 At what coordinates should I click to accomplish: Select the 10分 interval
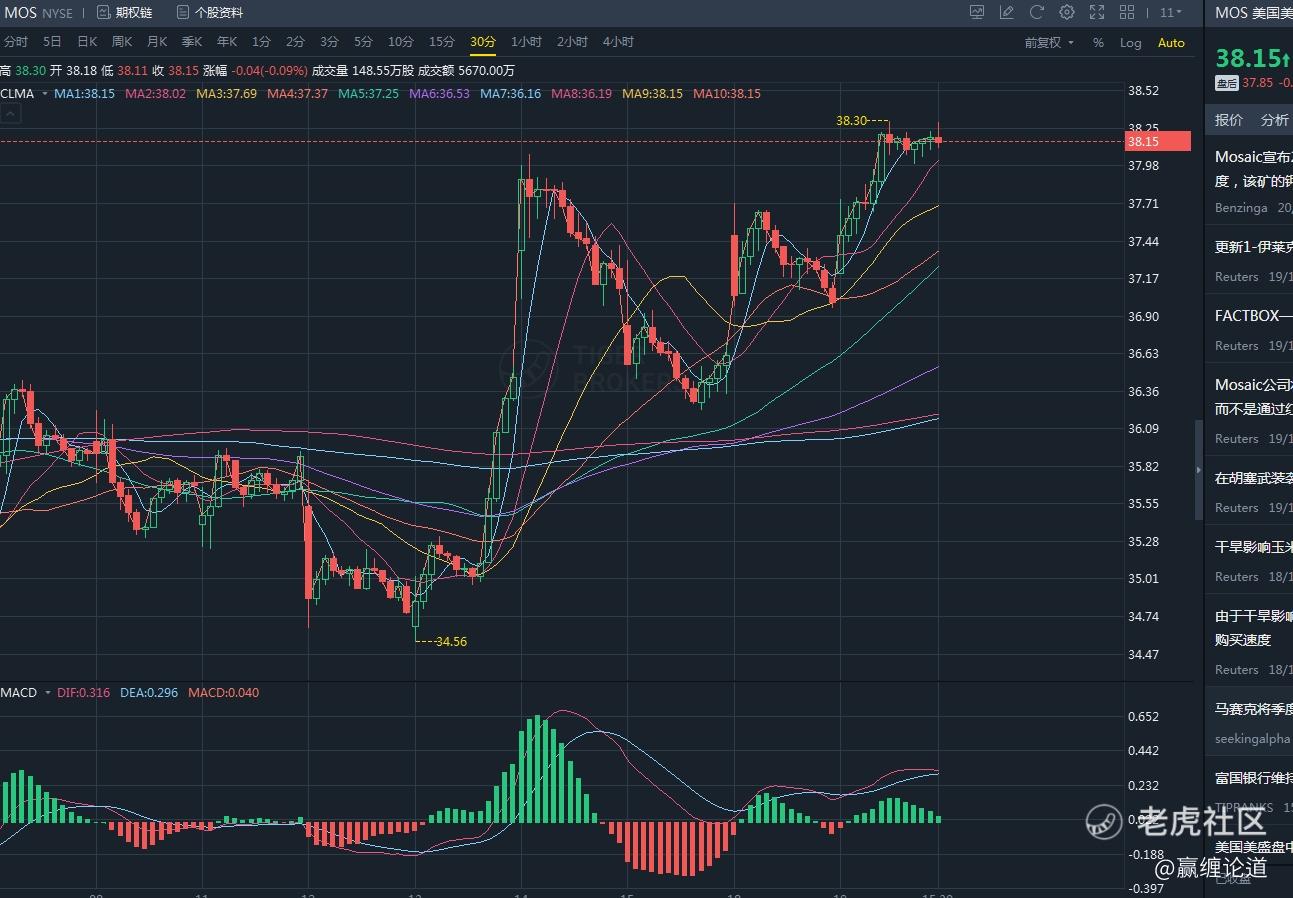(401, 42)
